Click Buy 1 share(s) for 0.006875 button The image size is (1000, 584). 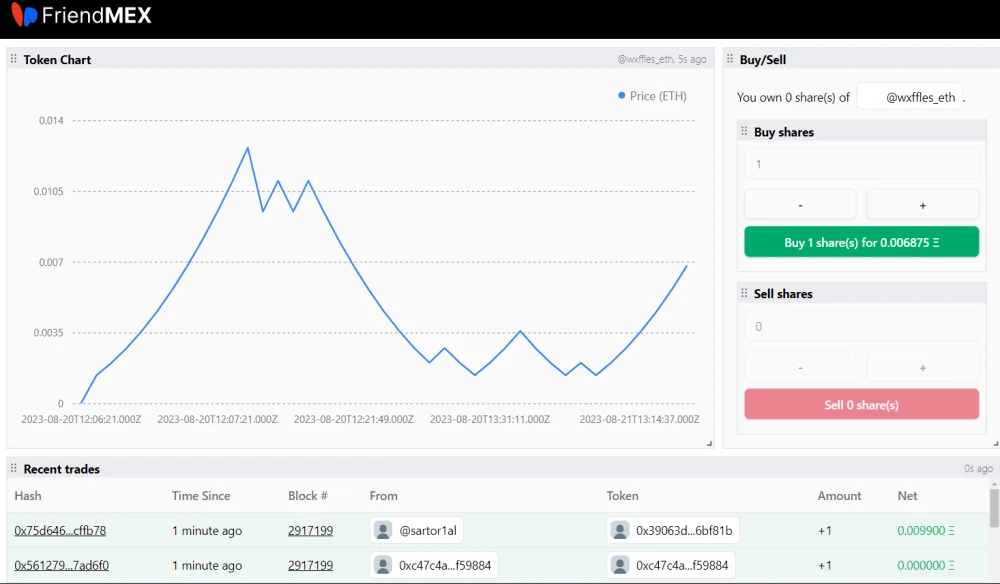coord(862,242)
